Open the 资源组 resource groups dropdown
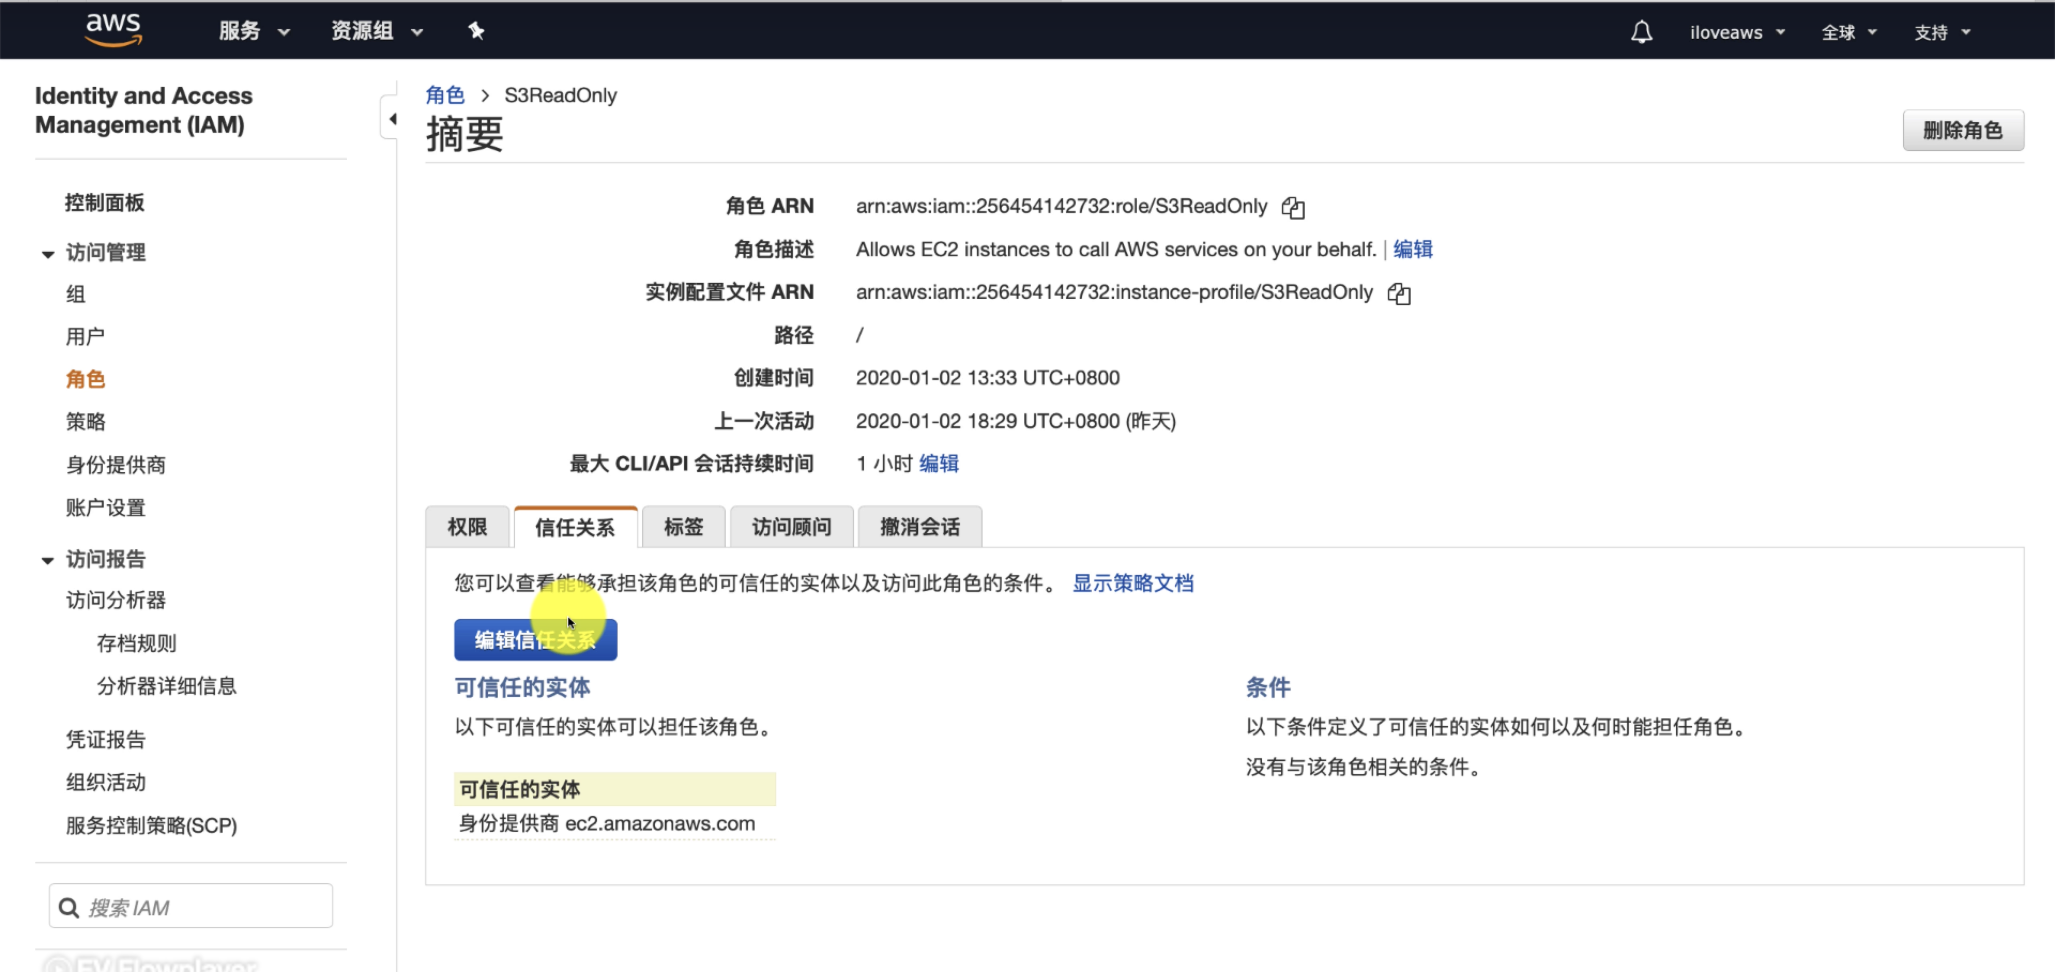Viewport: 2058px width, 972px height. point(377,31)
